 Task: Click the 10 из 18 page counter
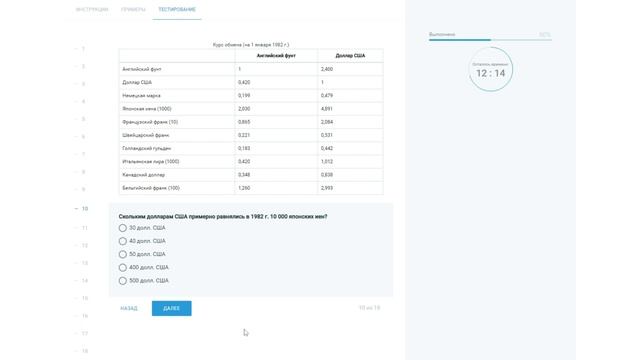pyautogui.click(x=369, y=308)
